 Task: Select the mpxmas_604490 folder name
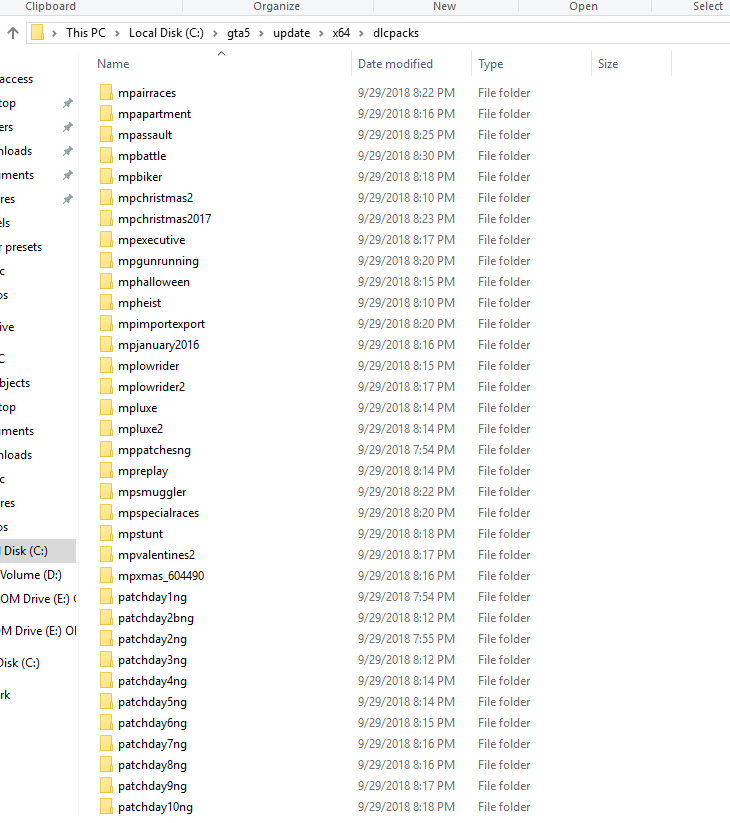tap(161, 576)
